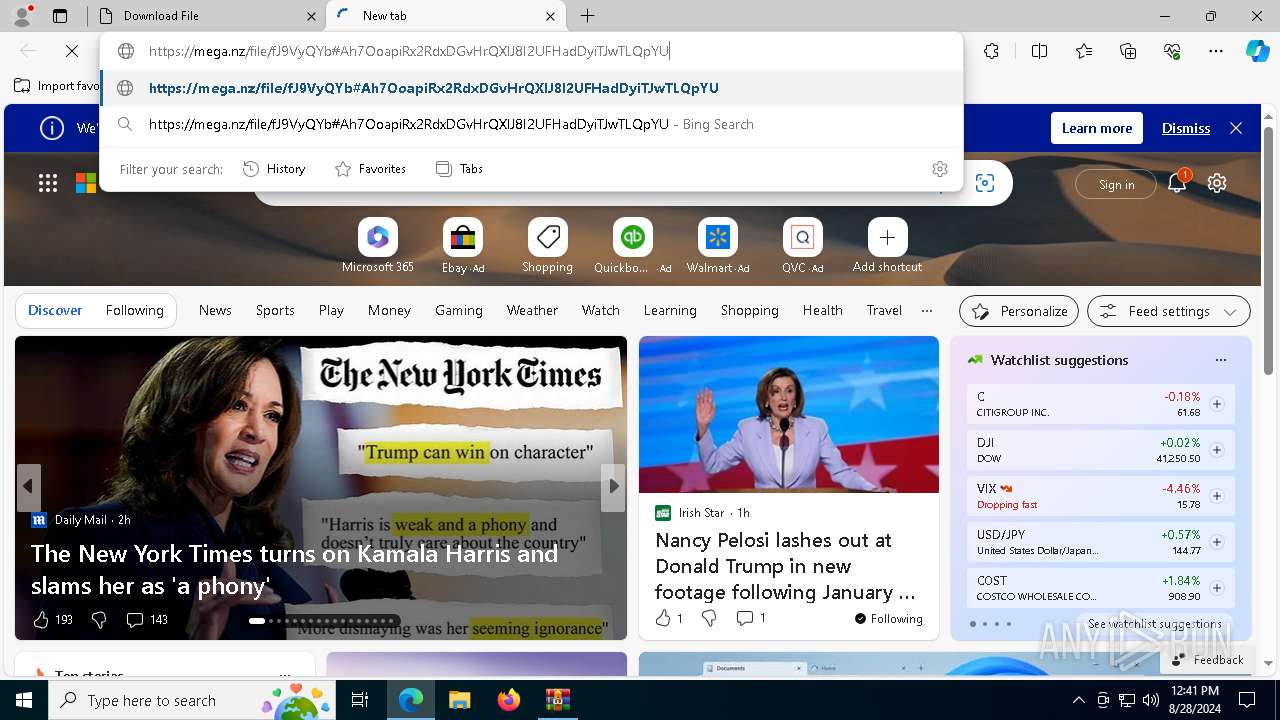Open Settings and more ellipsis menu
1280x720 pixels.
pyautogui.click(x=1216, y=51)
